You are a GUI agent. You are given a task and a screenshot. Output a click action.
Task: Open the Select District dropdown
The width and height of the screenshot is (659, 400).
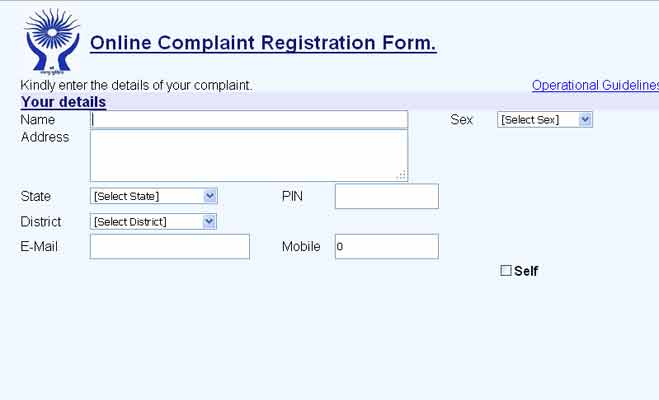point(153,221)
